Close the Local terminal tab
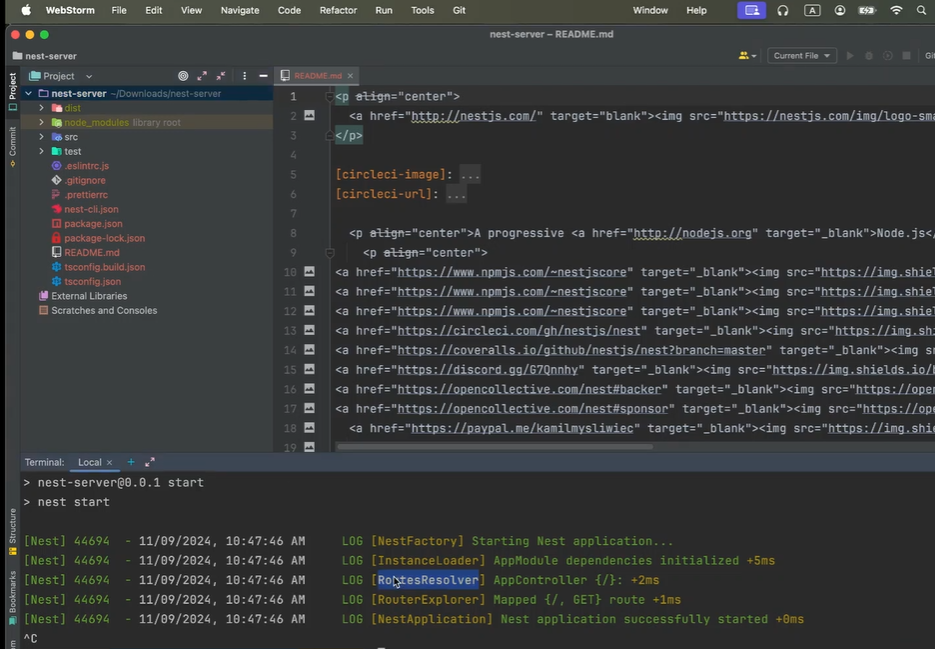 pos(109,462)
